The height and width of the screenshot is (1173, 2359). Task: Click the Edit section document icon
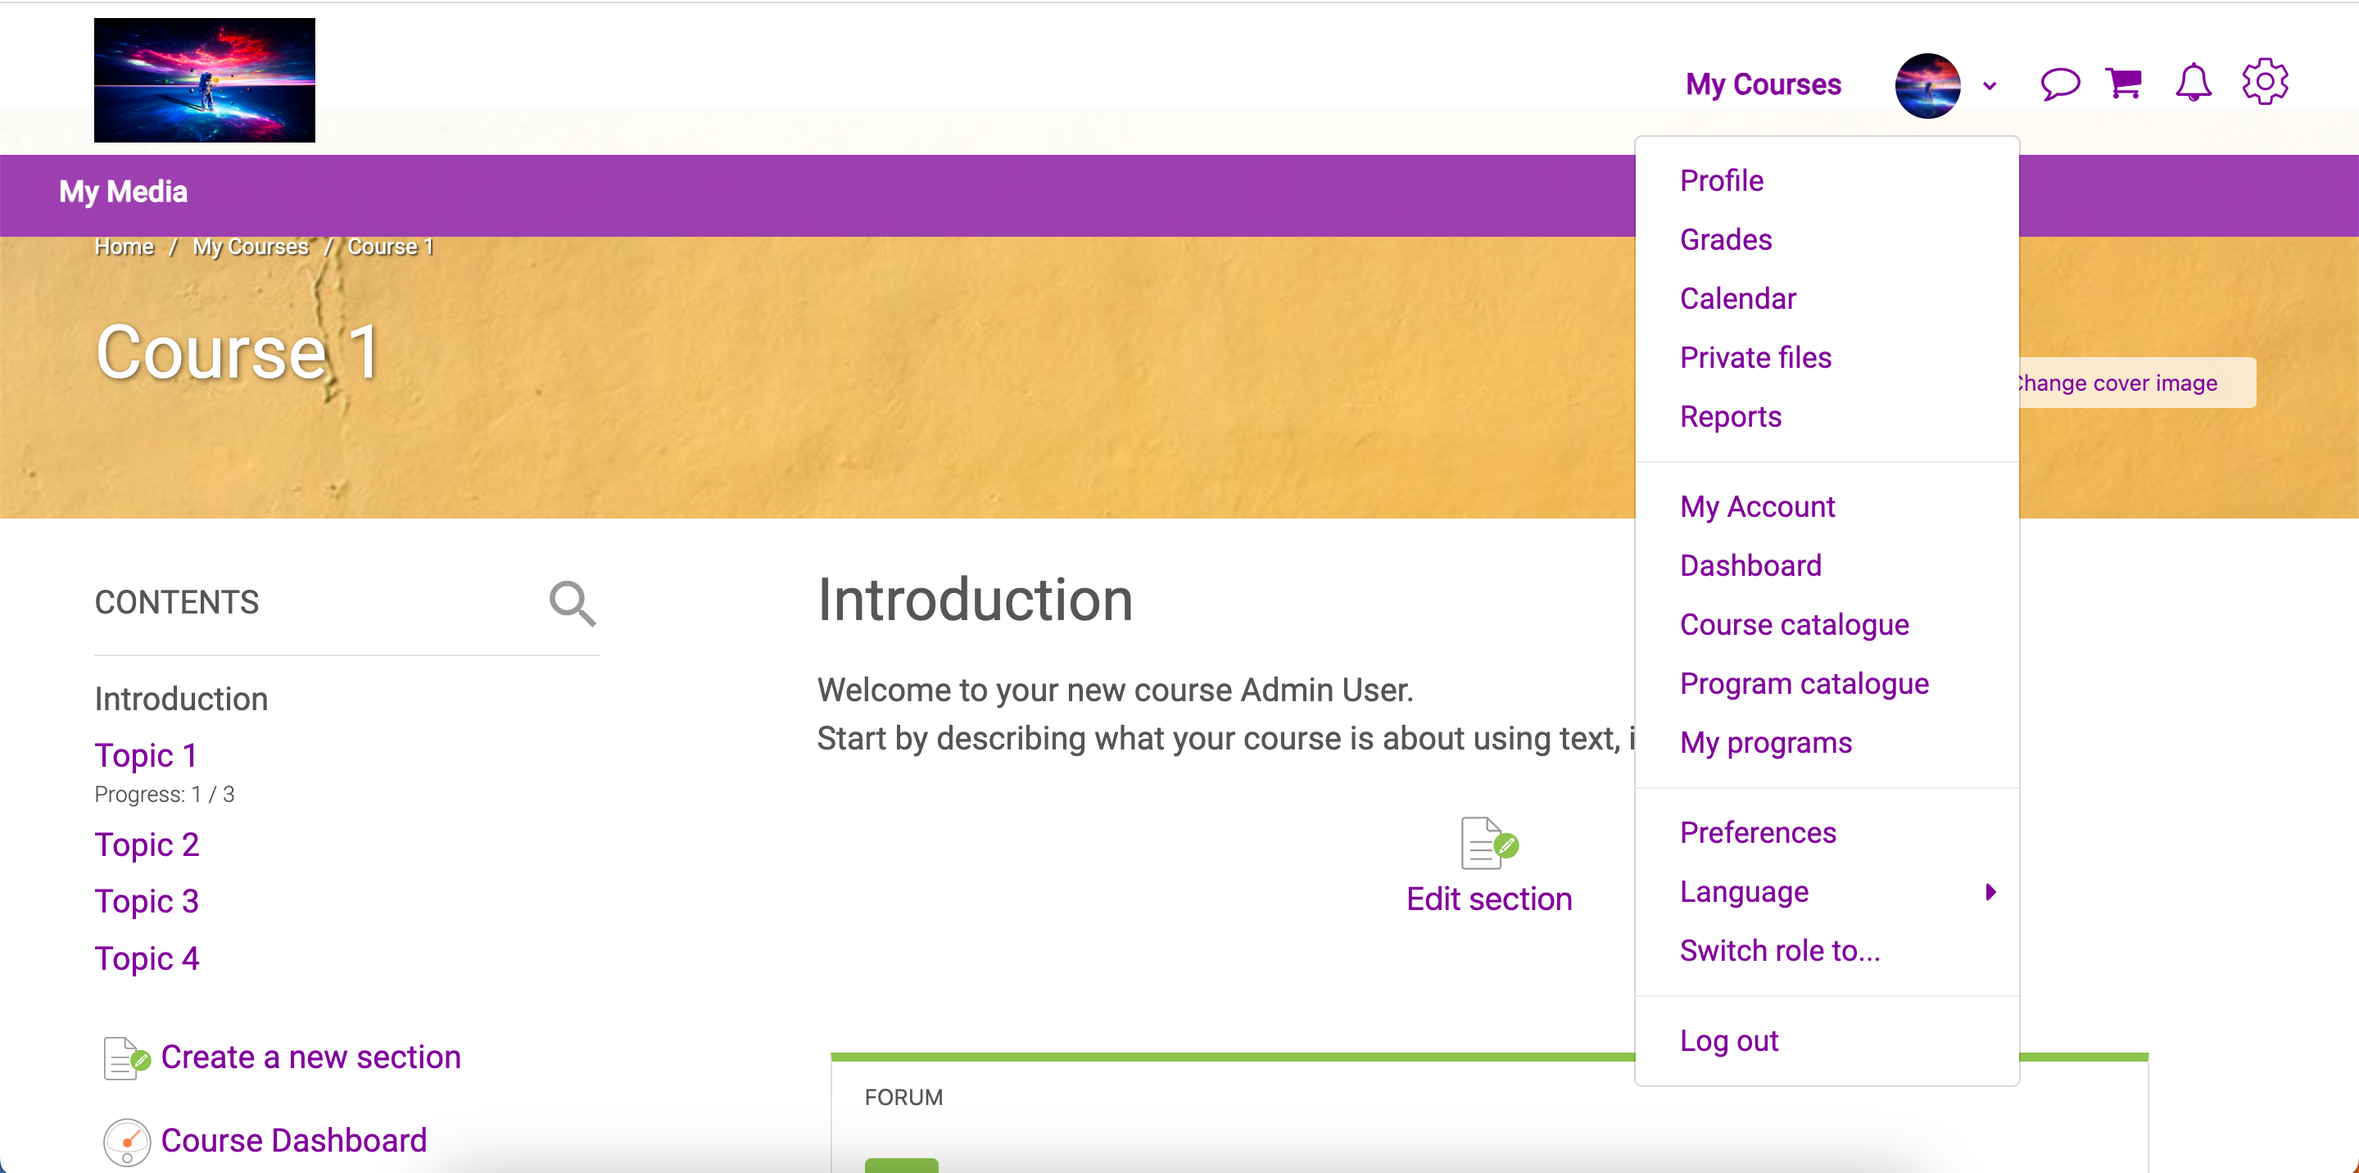click(x=1488, y=843)
